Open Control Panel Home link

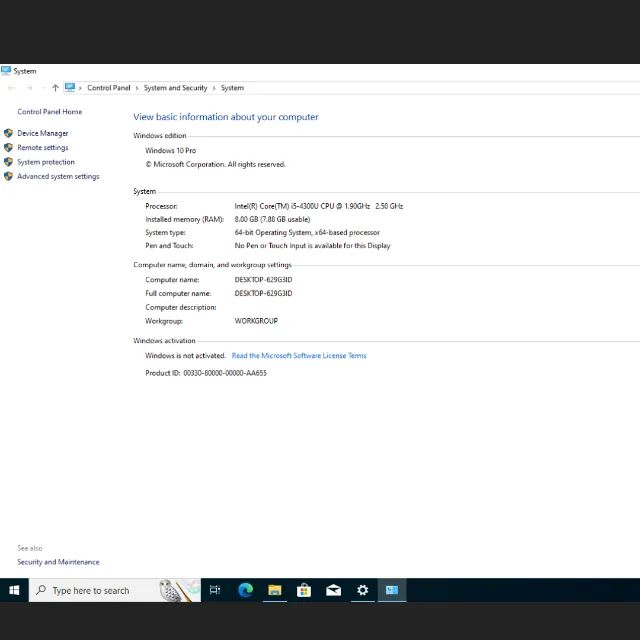click(50, 111)
